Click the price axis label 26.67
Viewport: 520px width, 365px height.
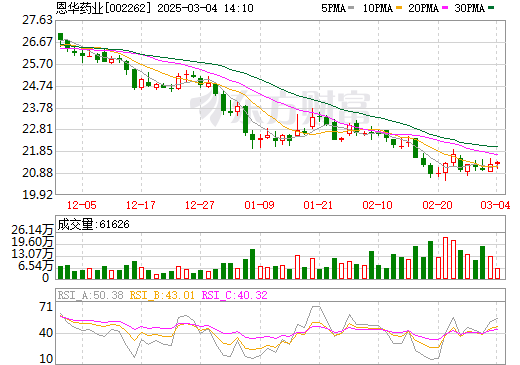37,42
